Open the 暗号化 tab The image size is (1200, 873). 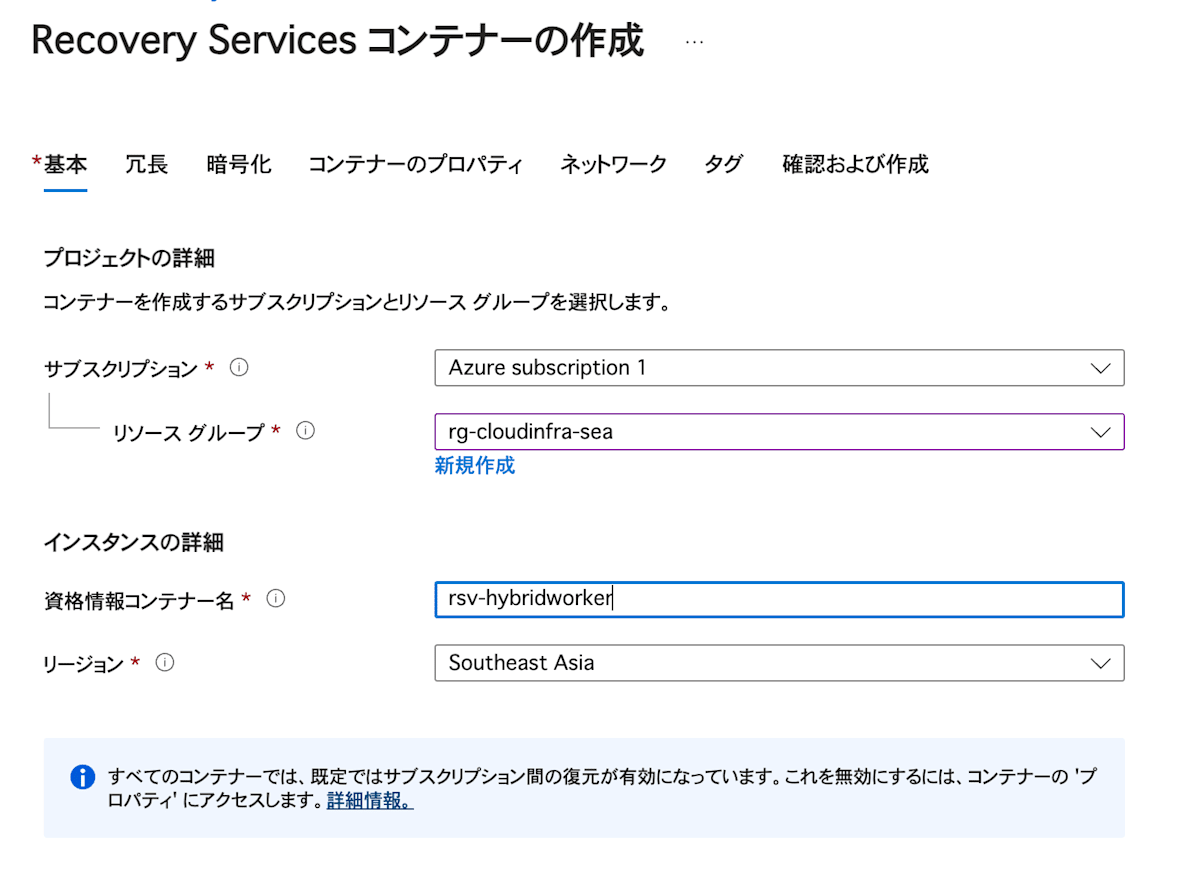(x=239, y=165)
